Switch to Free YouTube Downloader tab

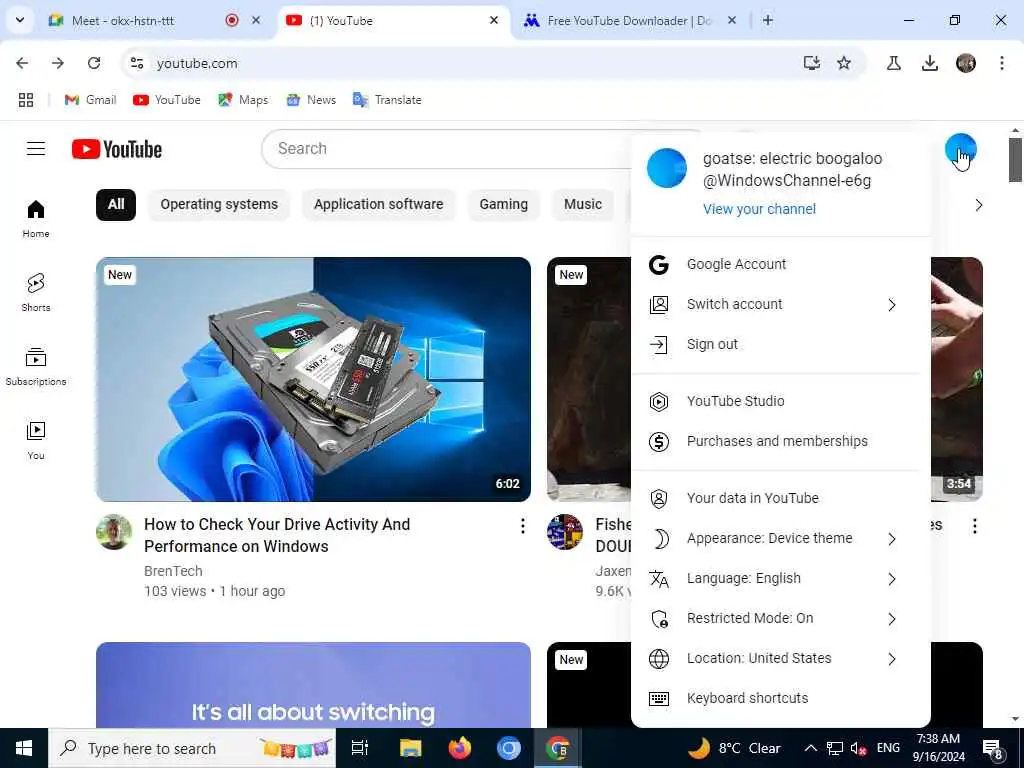(630, 21)
